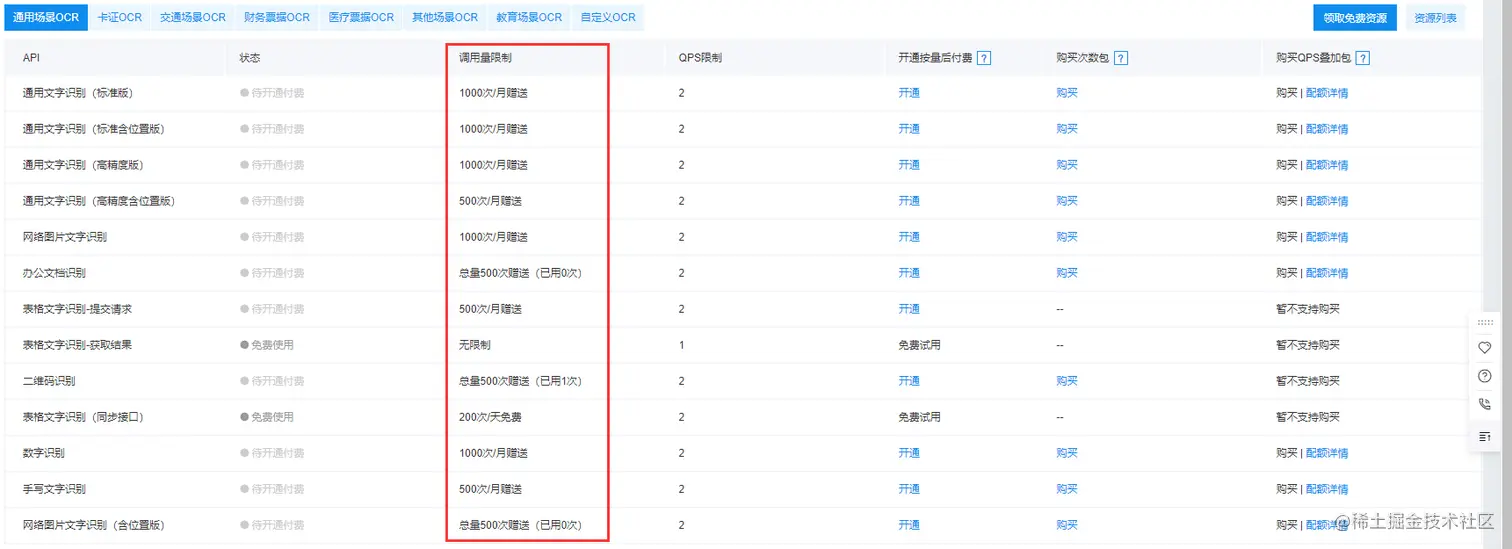Click 免费试用 in 表格文字识别（同步接口） row
This screenshot has width=1512, height=549.
pyautogui.click(x=919, y=417)
